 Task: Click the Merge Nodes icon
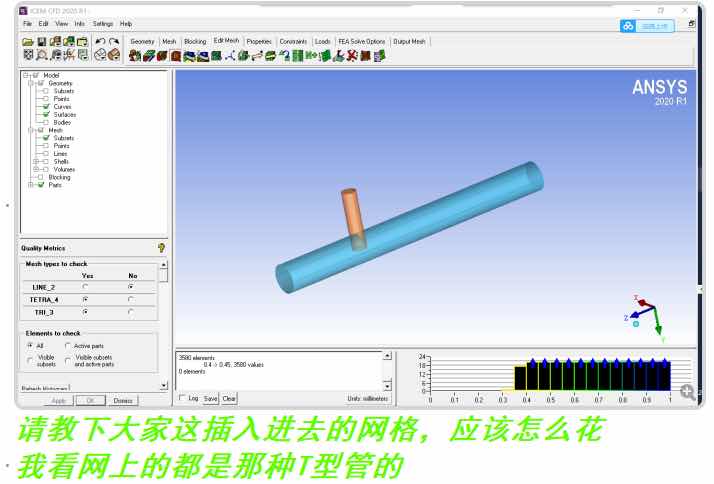230,56
